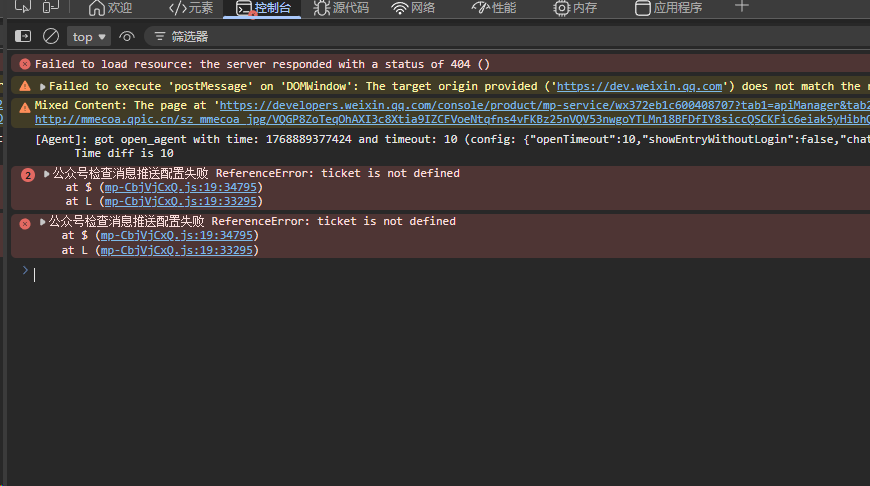Open mp-CbjVjCxQ.js:19:33295 link in grouped error
This screenshot has height=486, width=870.
point(181,201)
